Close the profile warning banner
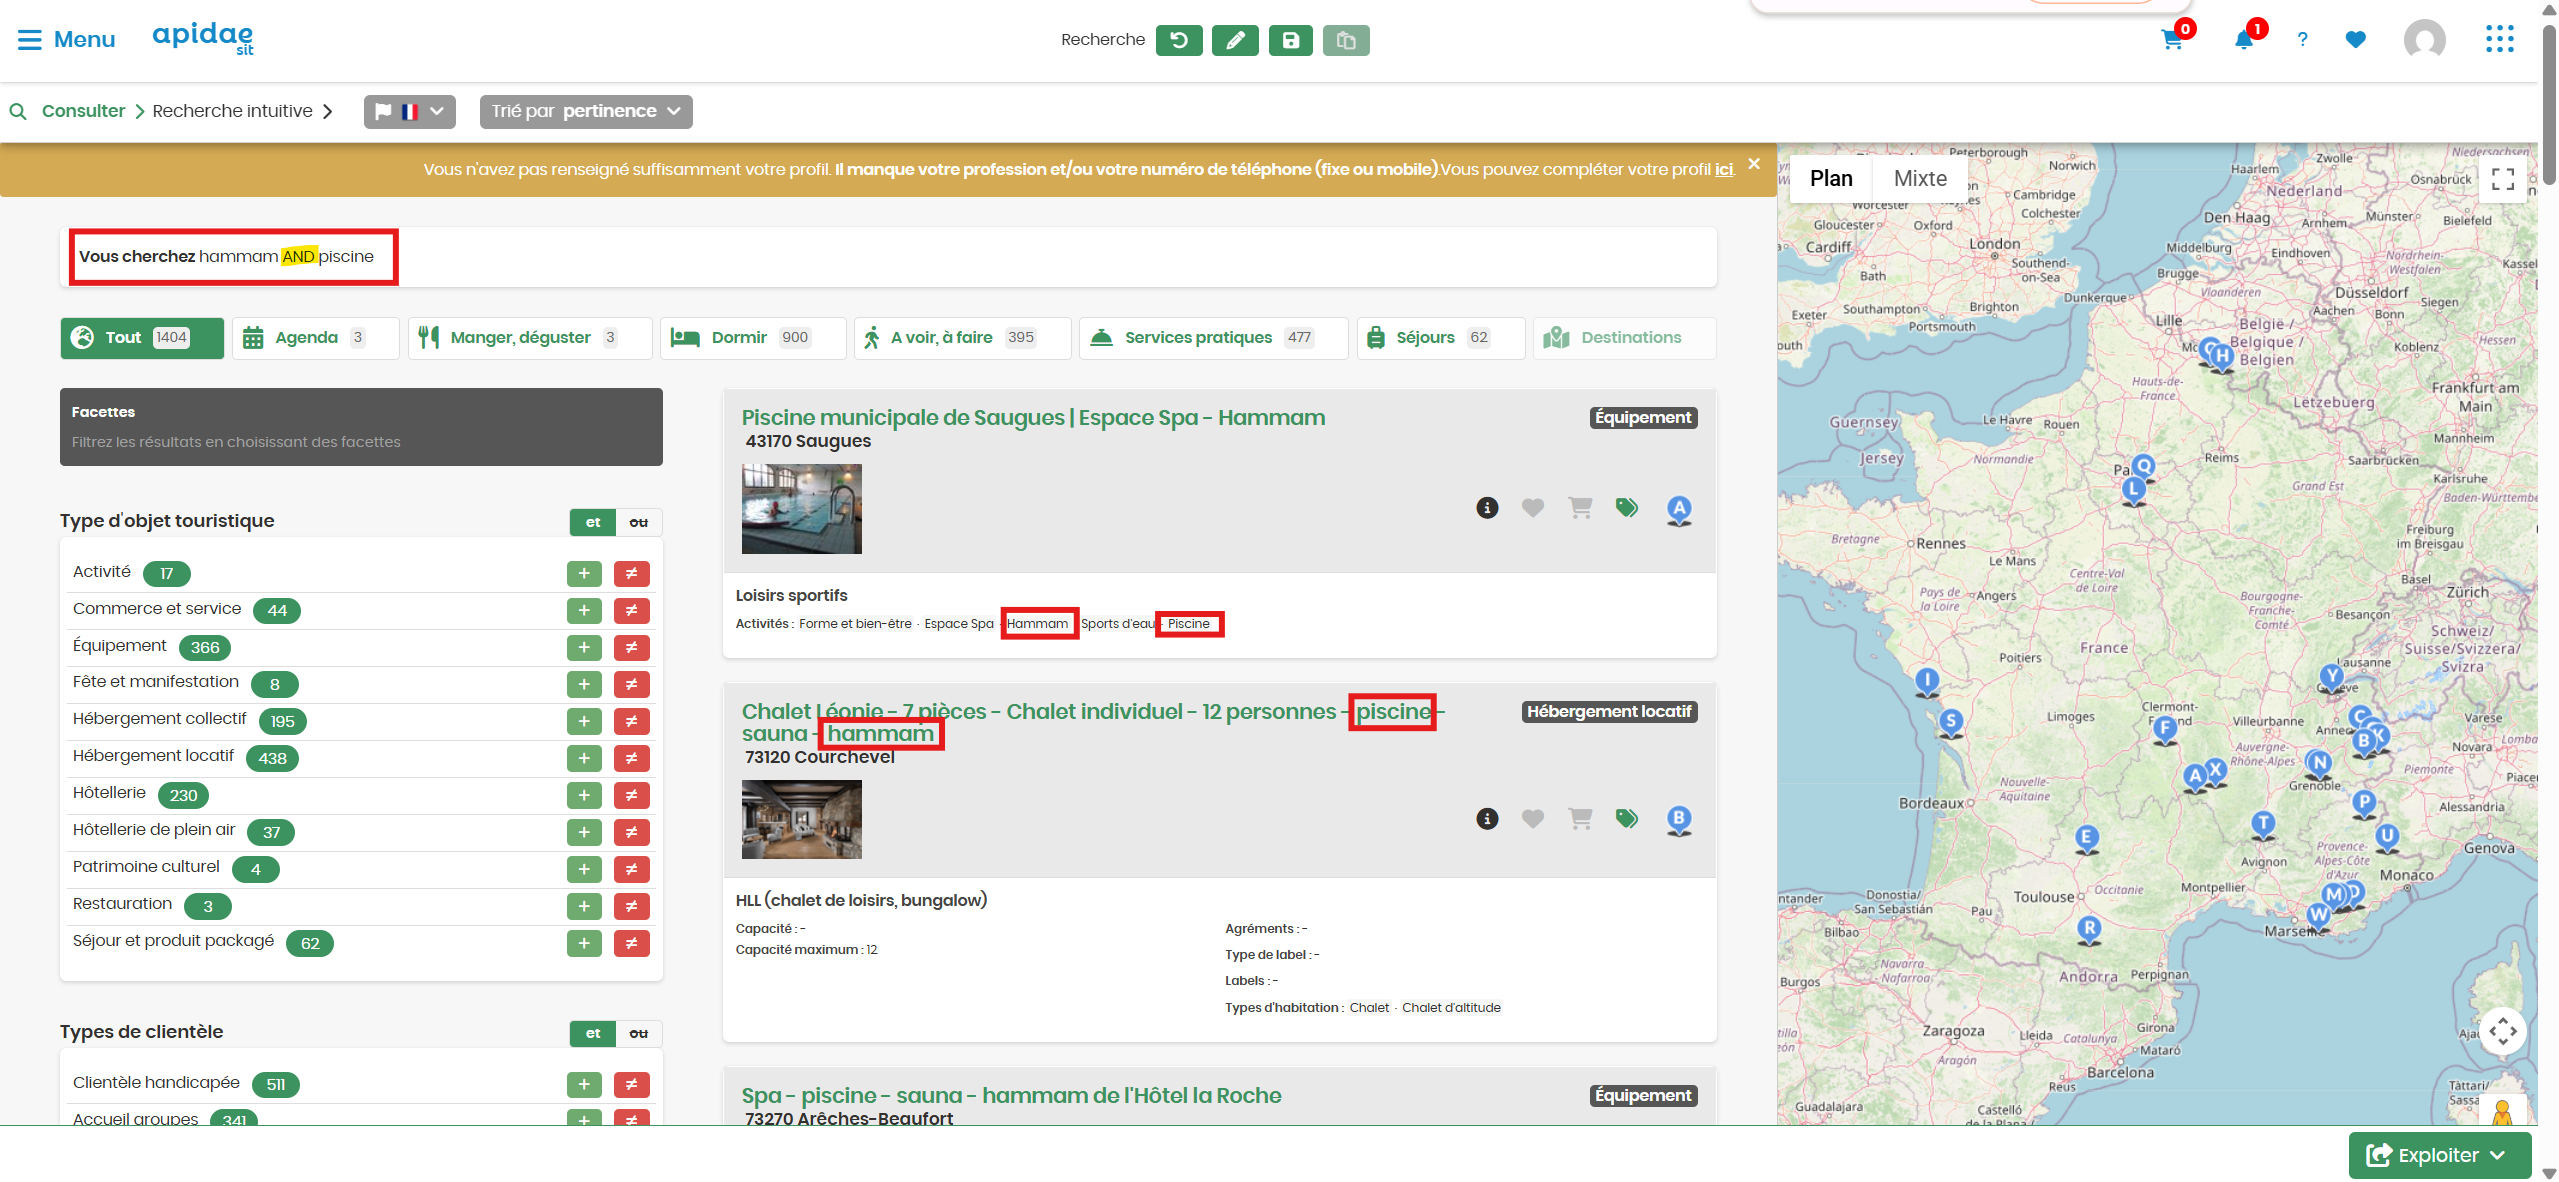 pos(1754,164)
